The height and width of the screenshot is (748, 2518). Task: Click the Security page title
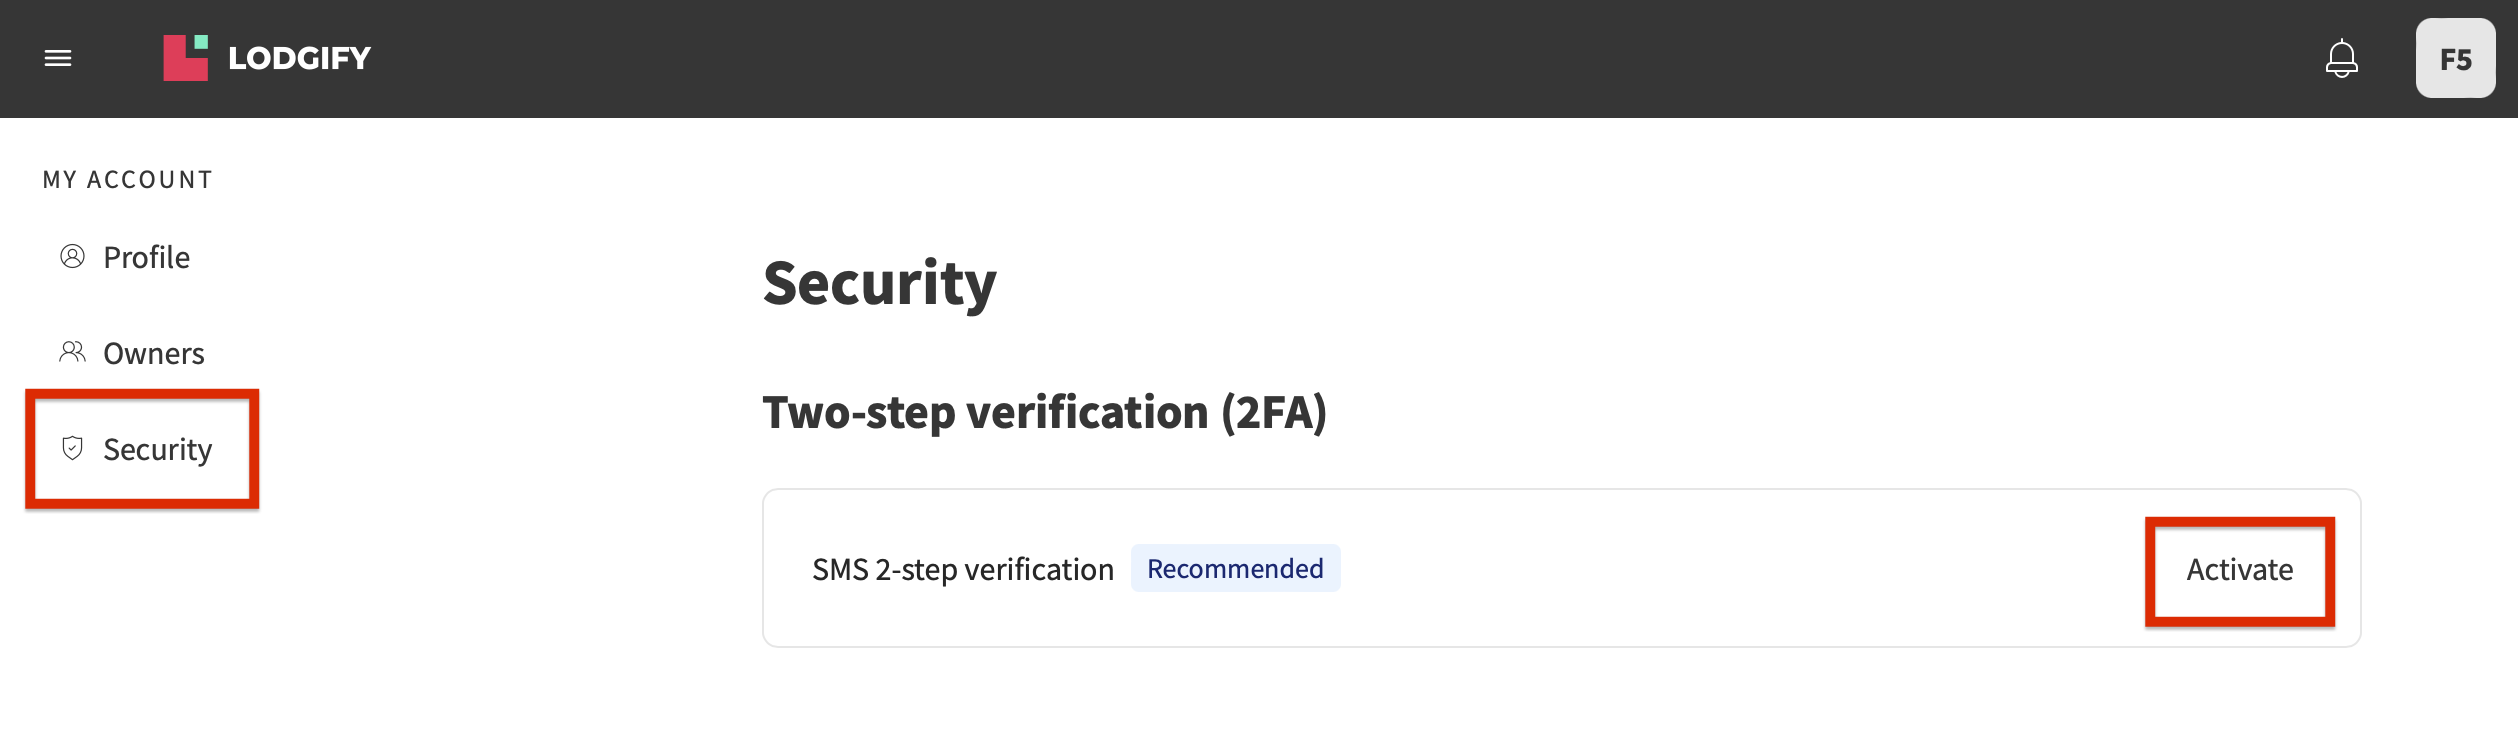[x=879, y=284]
